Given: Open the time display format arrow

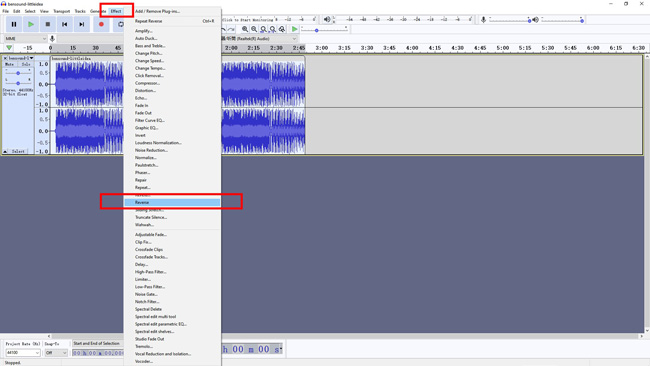Looking at the screenshot, I should pos(281,349).
